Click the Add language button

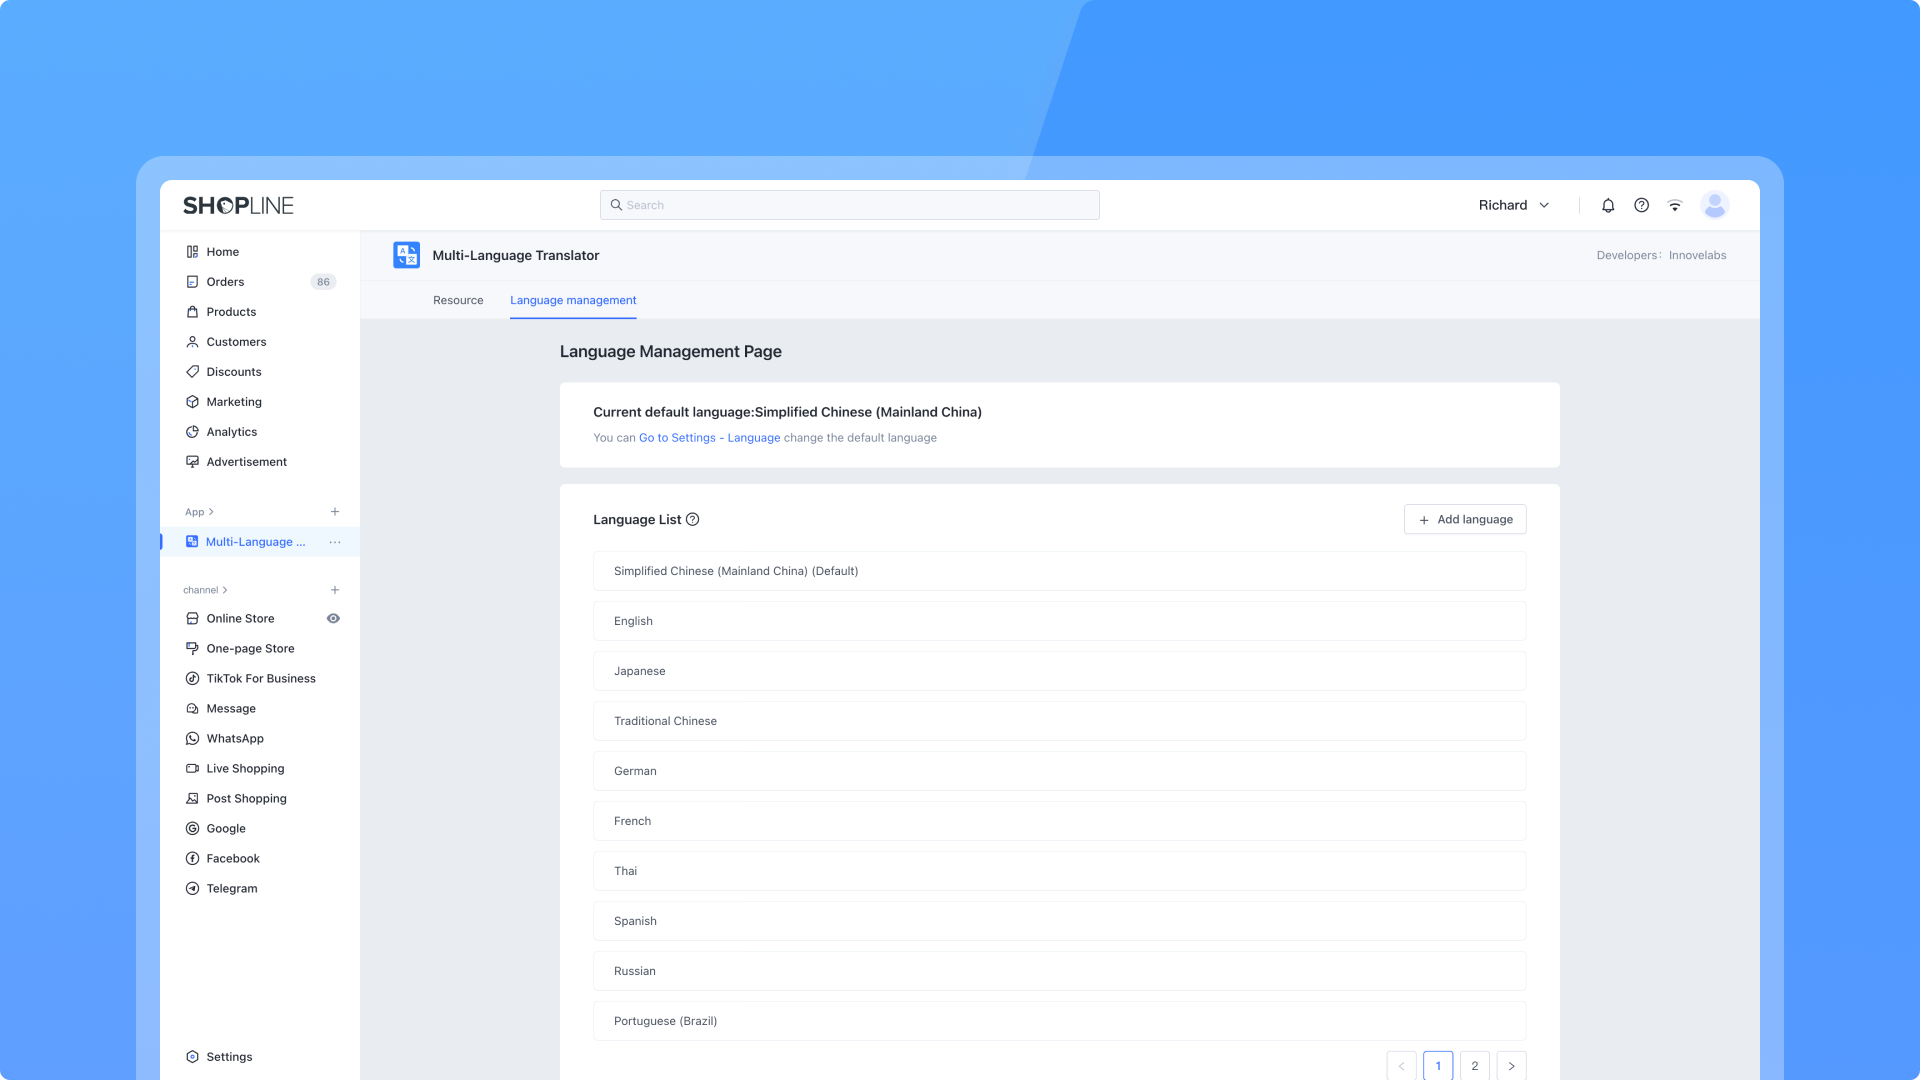pyautogui.click(x=1465, y=519)
